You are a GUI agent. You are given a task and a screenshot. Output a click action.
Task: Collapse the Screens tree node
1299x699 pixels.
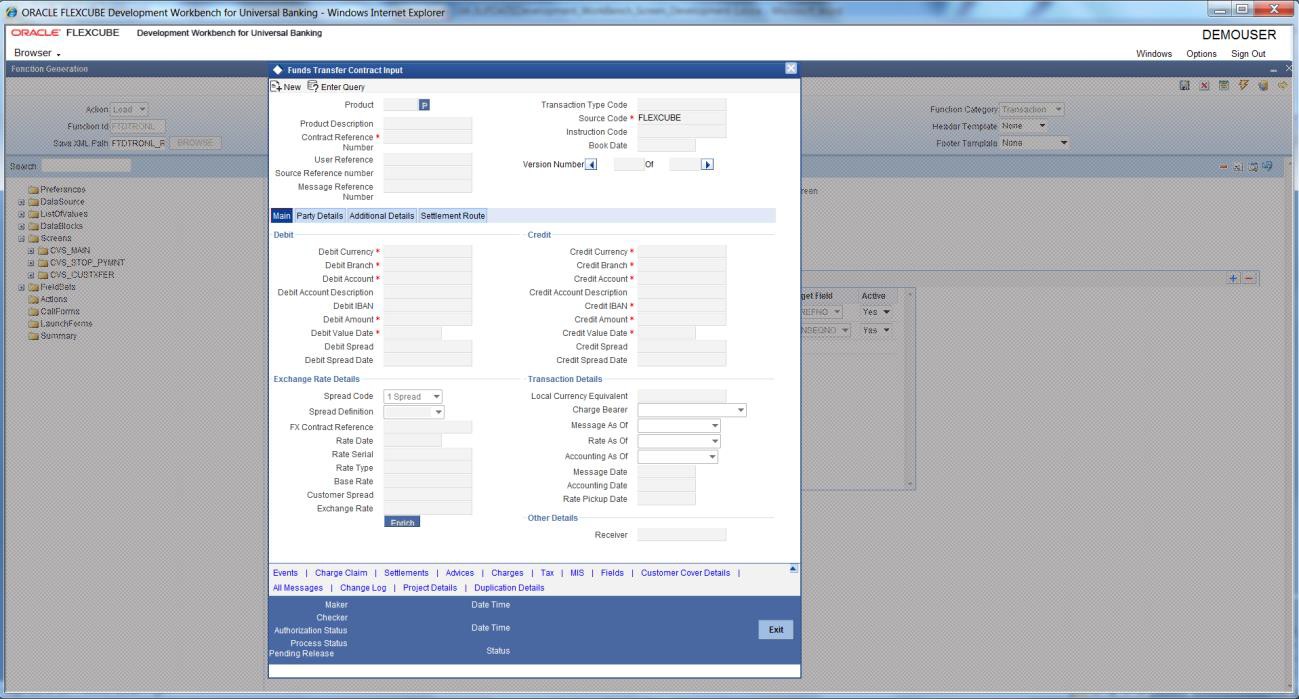[22, 239]
